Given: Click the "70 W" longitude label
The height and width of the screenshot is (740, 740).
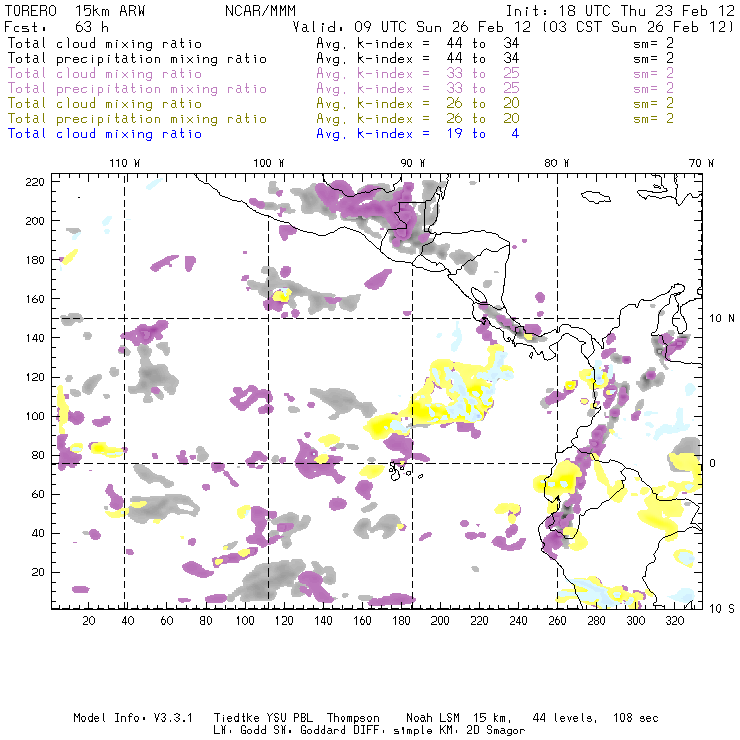Looking at the screenshot, I should coord(701,163).
